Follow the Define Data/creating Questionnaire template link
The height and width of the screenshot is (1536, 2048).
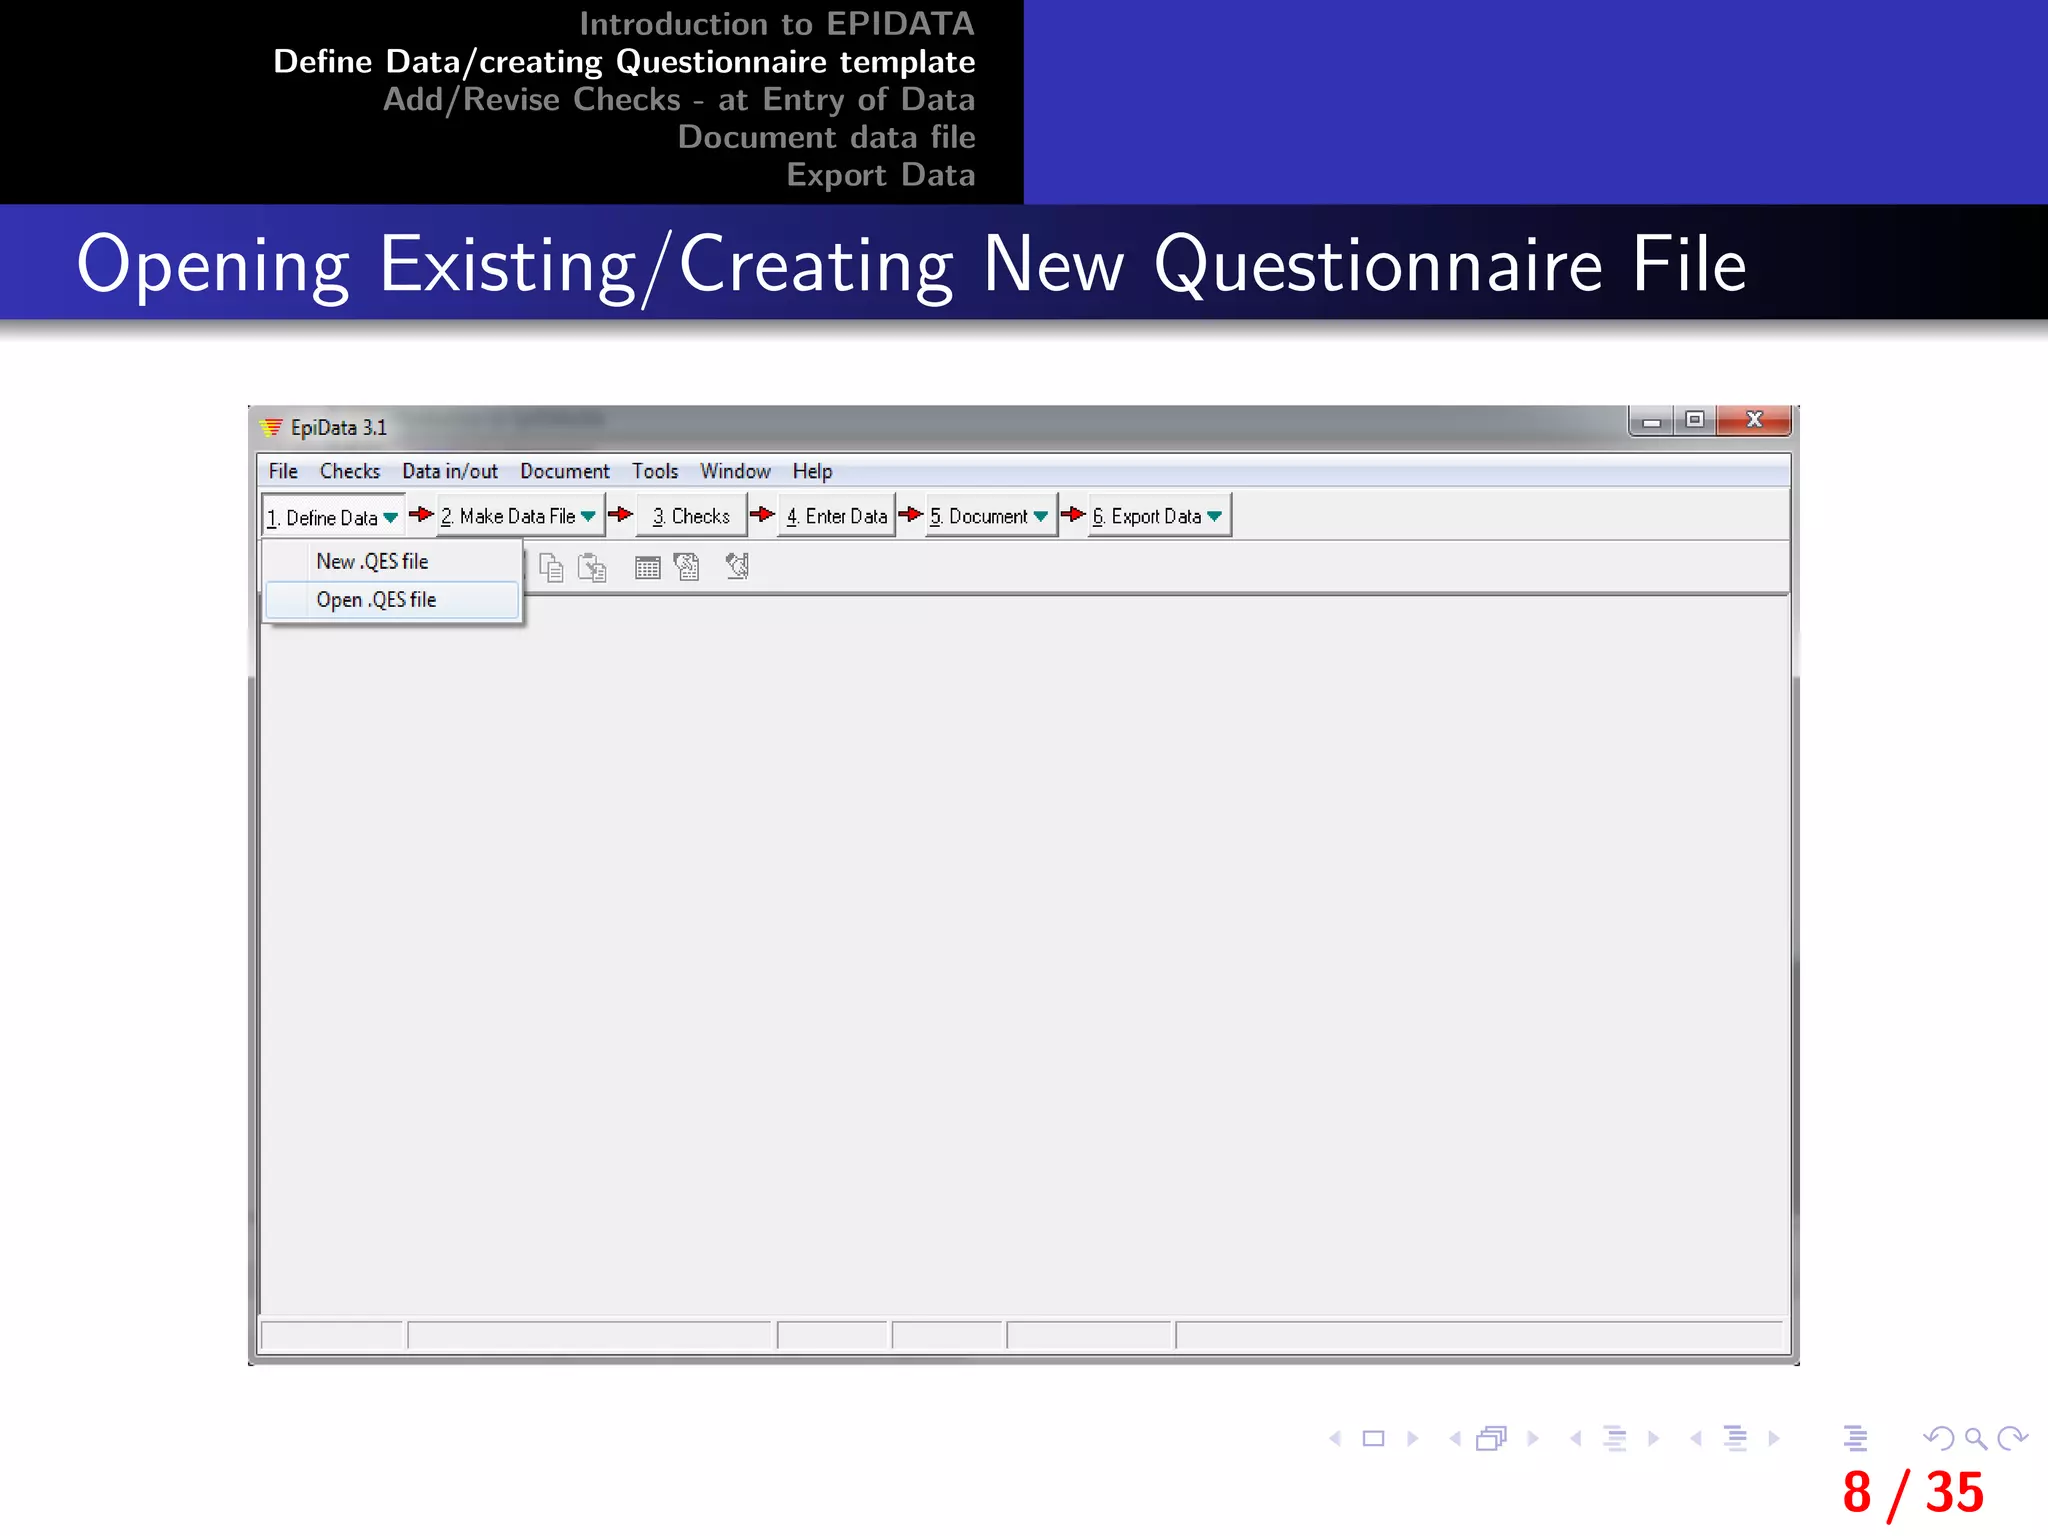(x=624, y=62)
